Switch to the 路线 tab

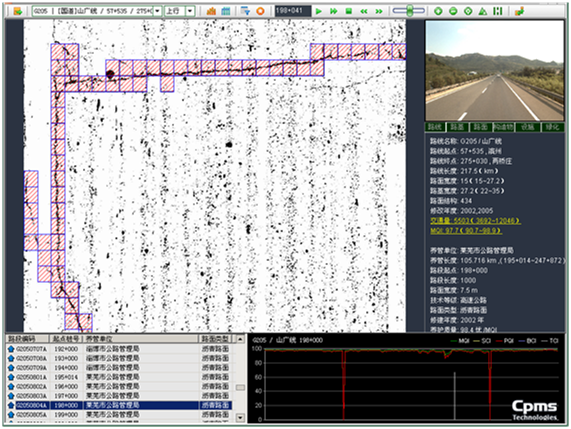[436, 127]
